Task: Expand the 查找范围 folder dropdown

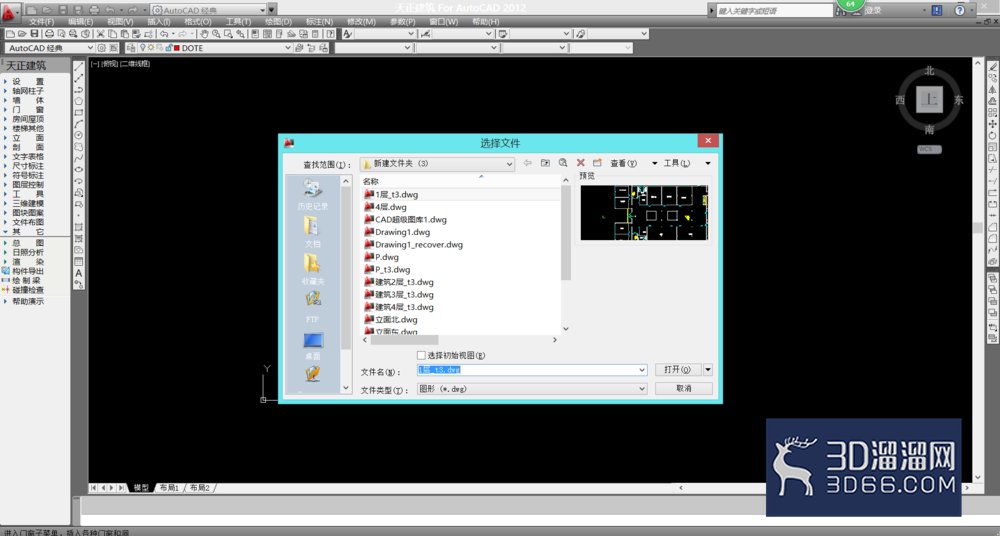Action: (x=509, y=164)
